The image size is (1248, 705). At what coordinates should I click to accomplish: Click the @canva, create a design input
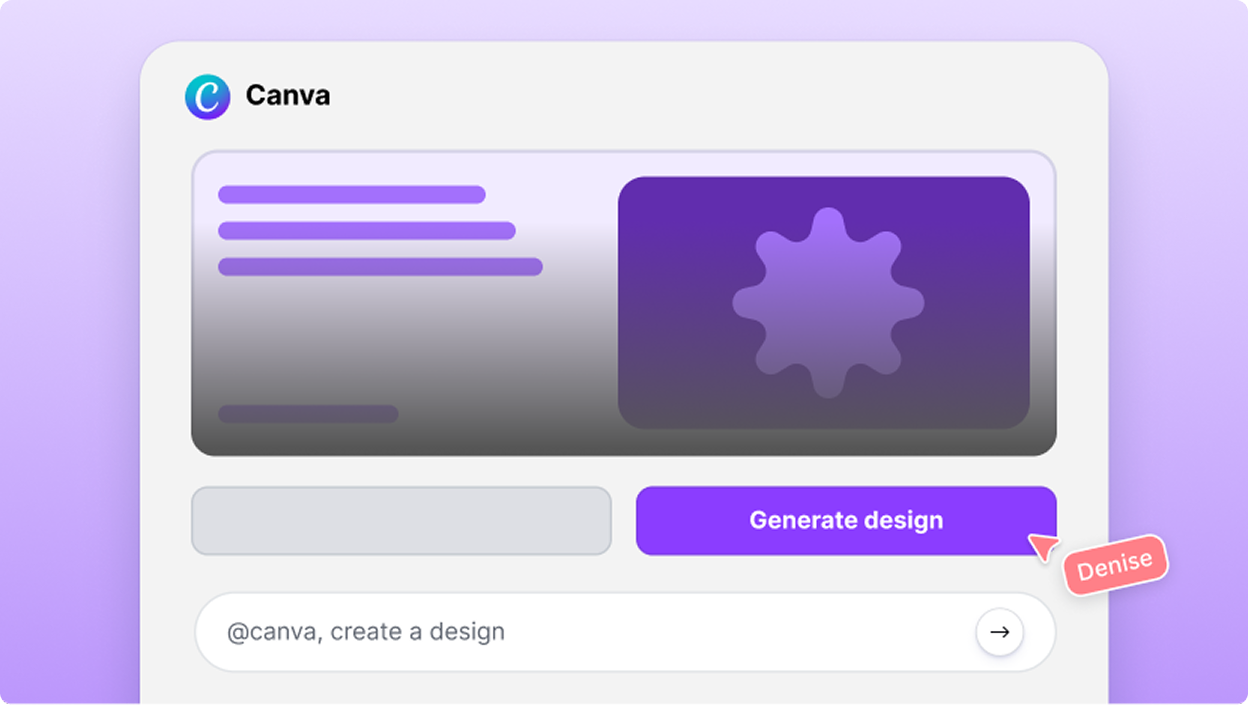pos(625,632)
